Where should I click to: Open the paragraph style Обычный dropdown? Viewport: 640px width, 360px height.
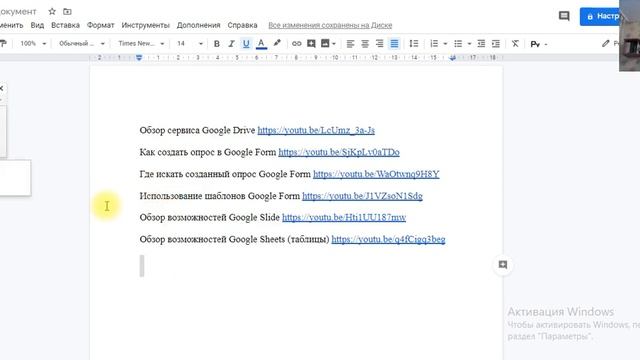82,43
